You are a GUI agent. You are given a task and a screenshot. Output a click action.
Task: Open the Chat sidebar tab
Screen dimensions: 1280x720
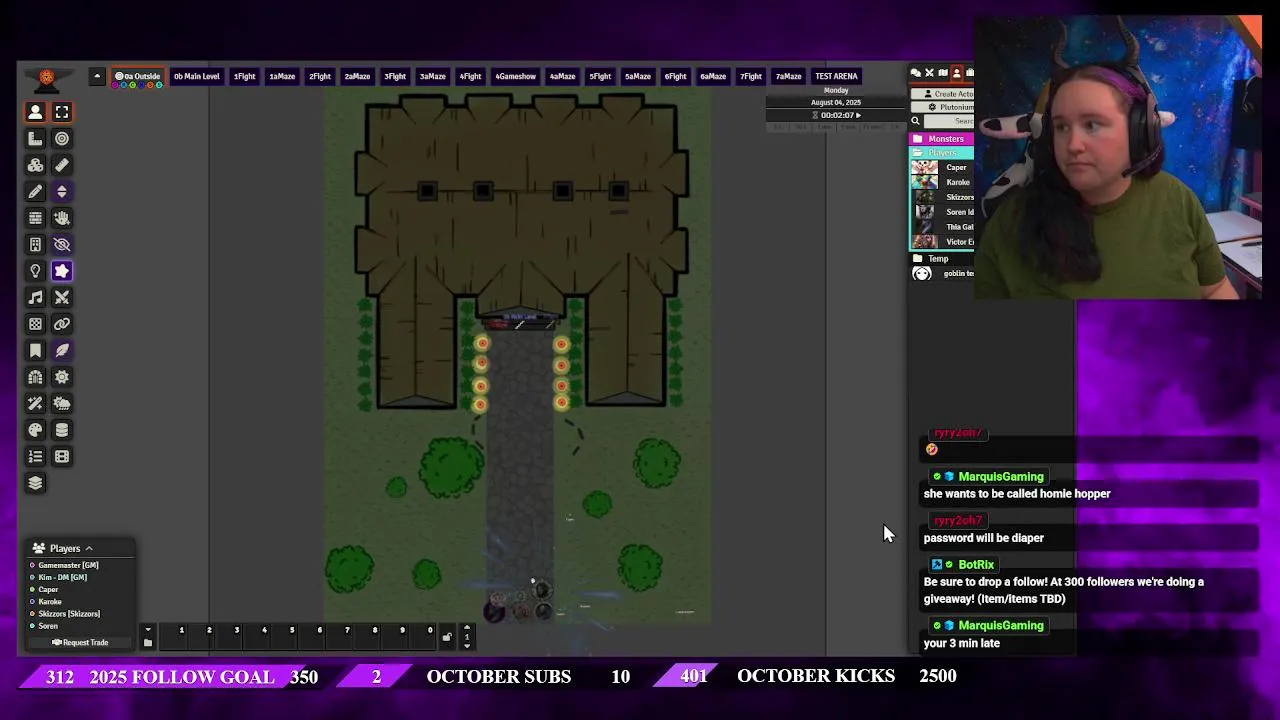(x=915, y=72)
